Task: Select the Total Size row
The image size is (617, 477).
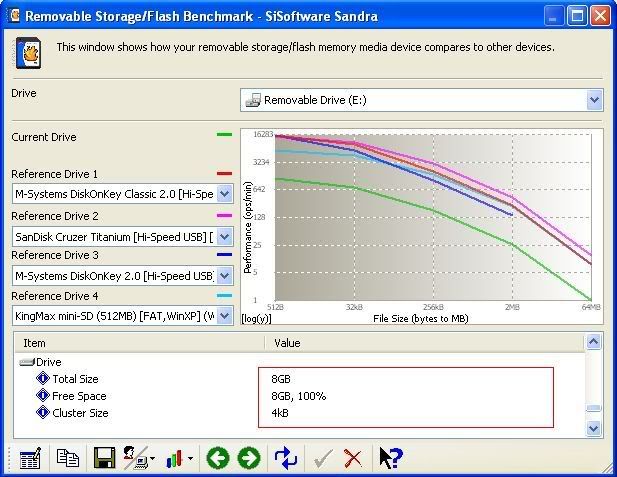Action: 75,379
